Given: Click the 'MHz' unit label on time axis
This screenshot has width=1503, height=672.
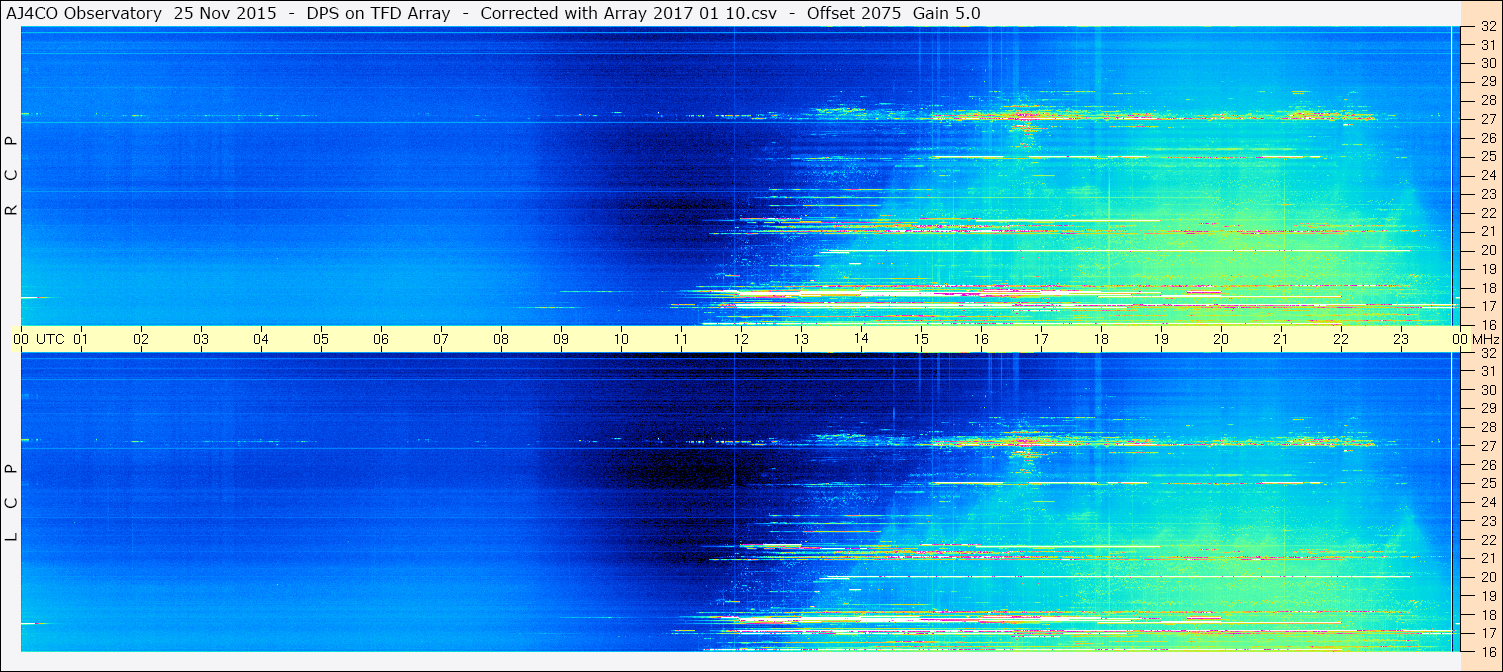Looking at the screenshot, I should tap(1485, 339).
